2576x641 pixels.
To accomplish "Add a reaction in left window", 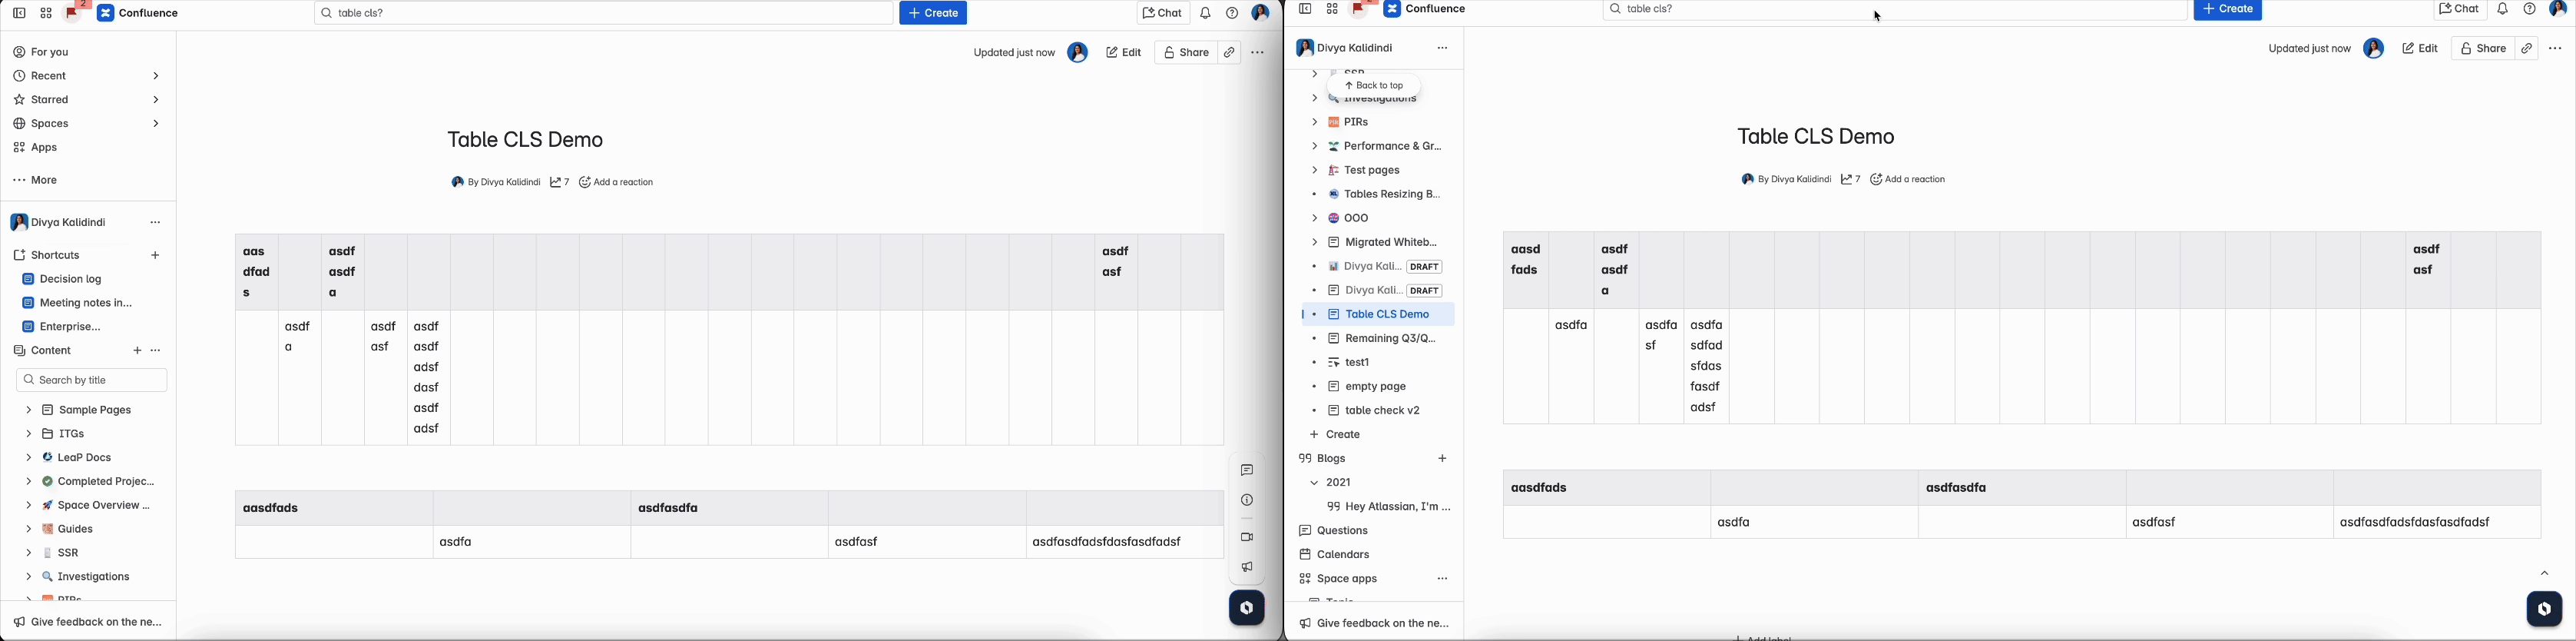I will point(617,183).
